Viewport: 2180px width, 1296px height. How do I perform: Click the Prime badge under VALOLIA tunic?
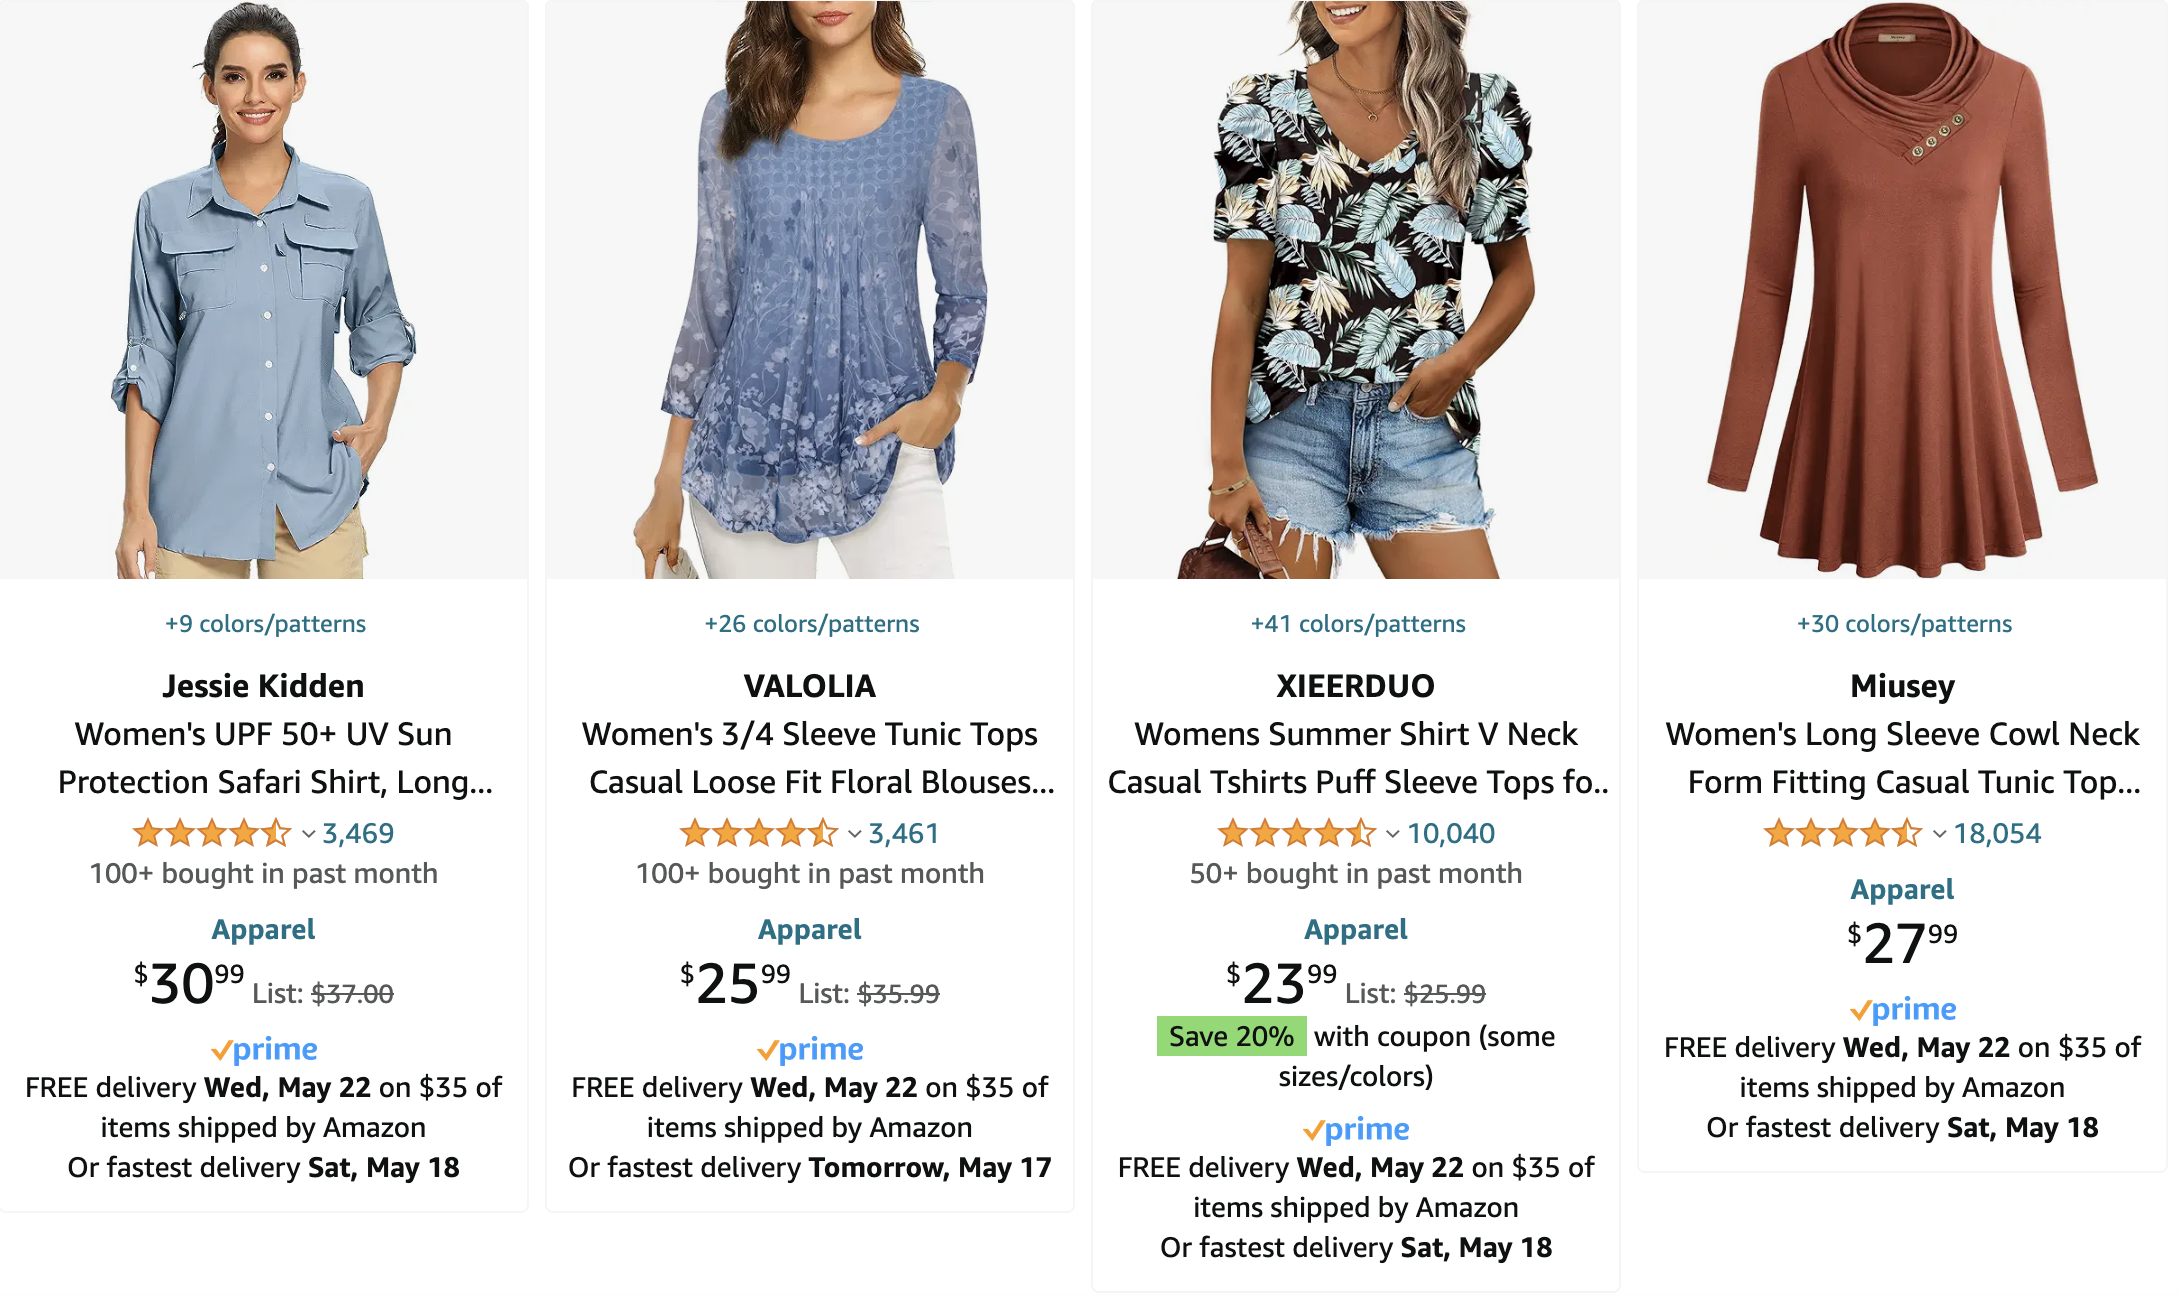click(x=810, y=1048)
